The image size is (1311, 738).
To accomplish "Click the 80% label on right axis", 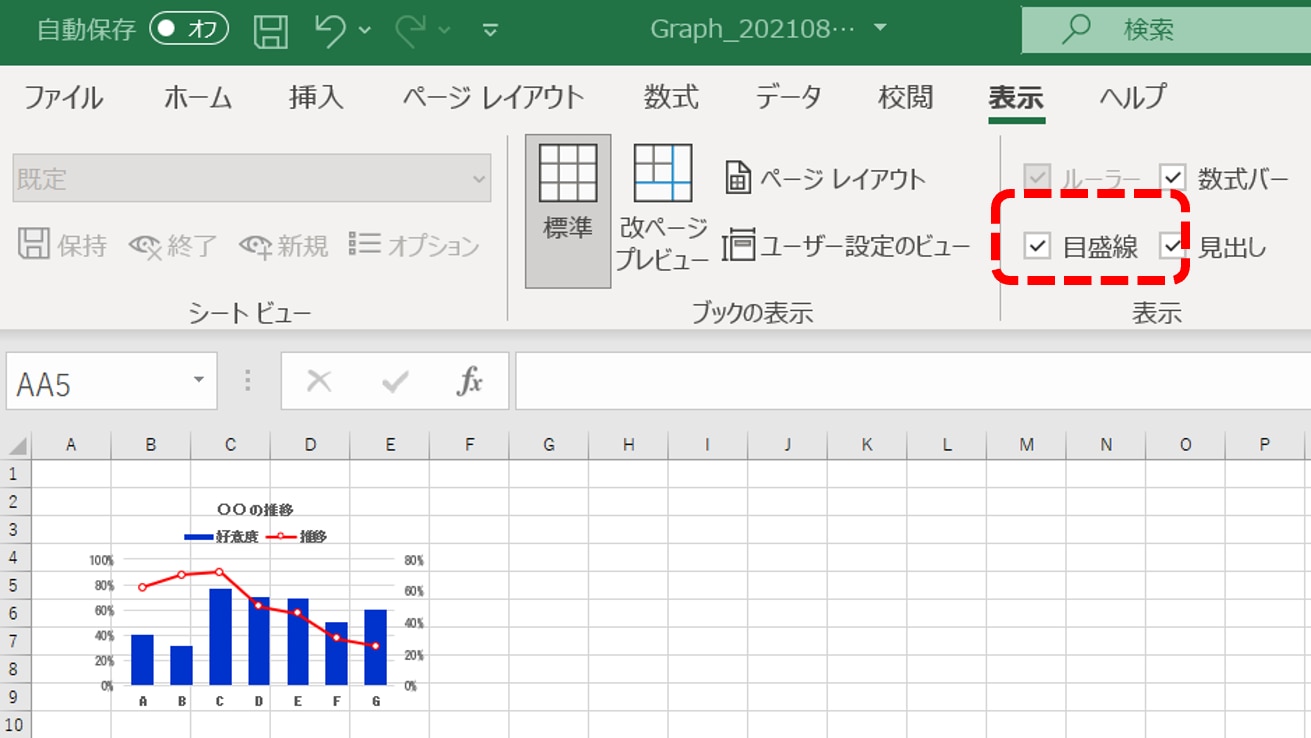I will [x=415, y=561].
